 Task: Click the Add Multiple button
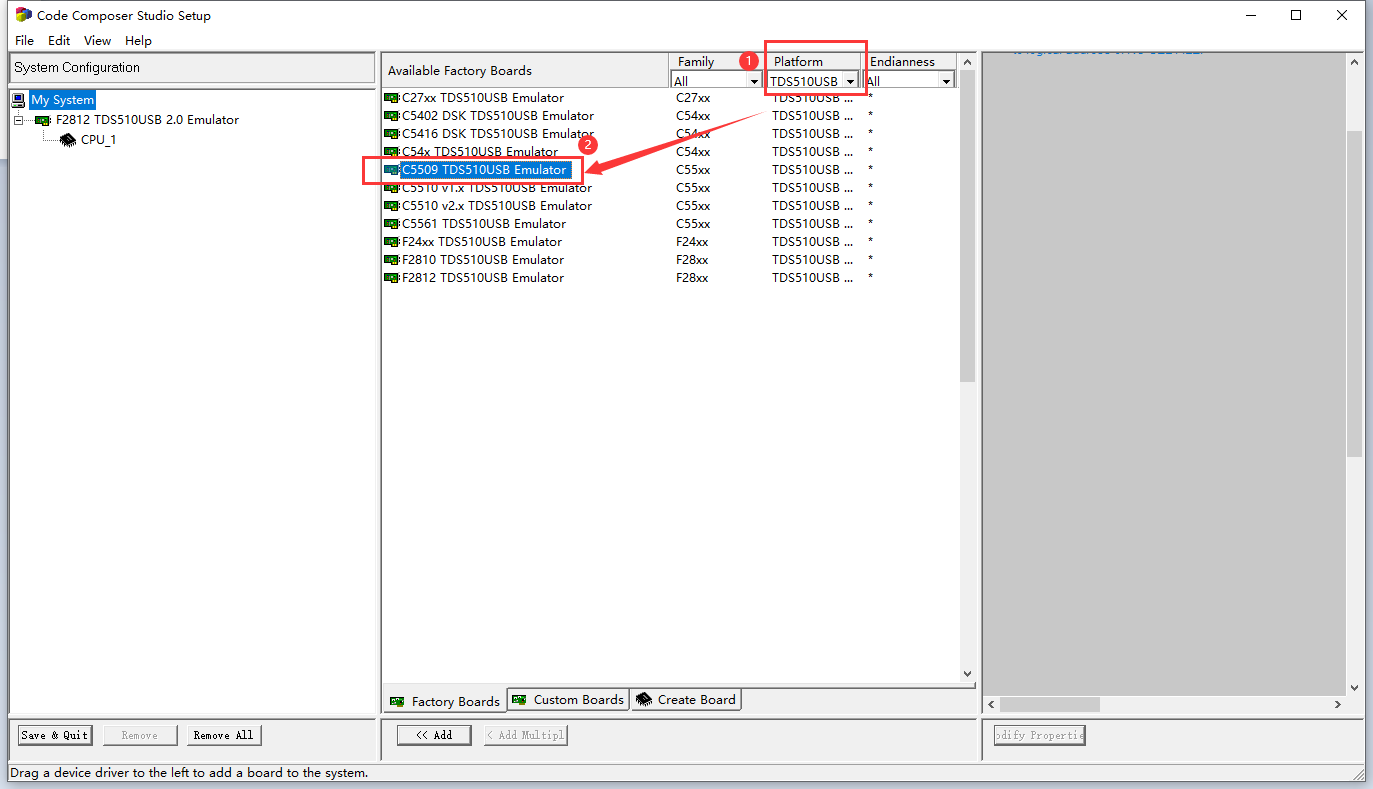(526, 735)
